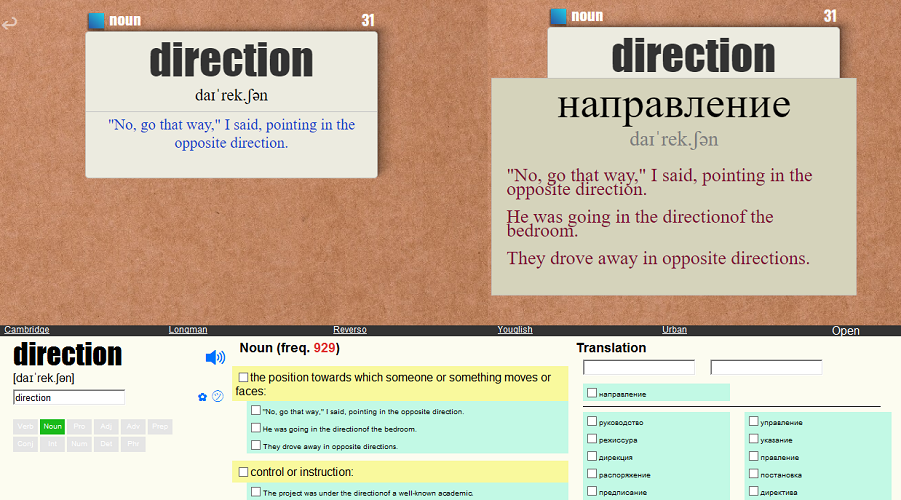This screenshot has height=500, width=901.
Task: Check 'They drove away in opposite directions' example
Action: 256,445
